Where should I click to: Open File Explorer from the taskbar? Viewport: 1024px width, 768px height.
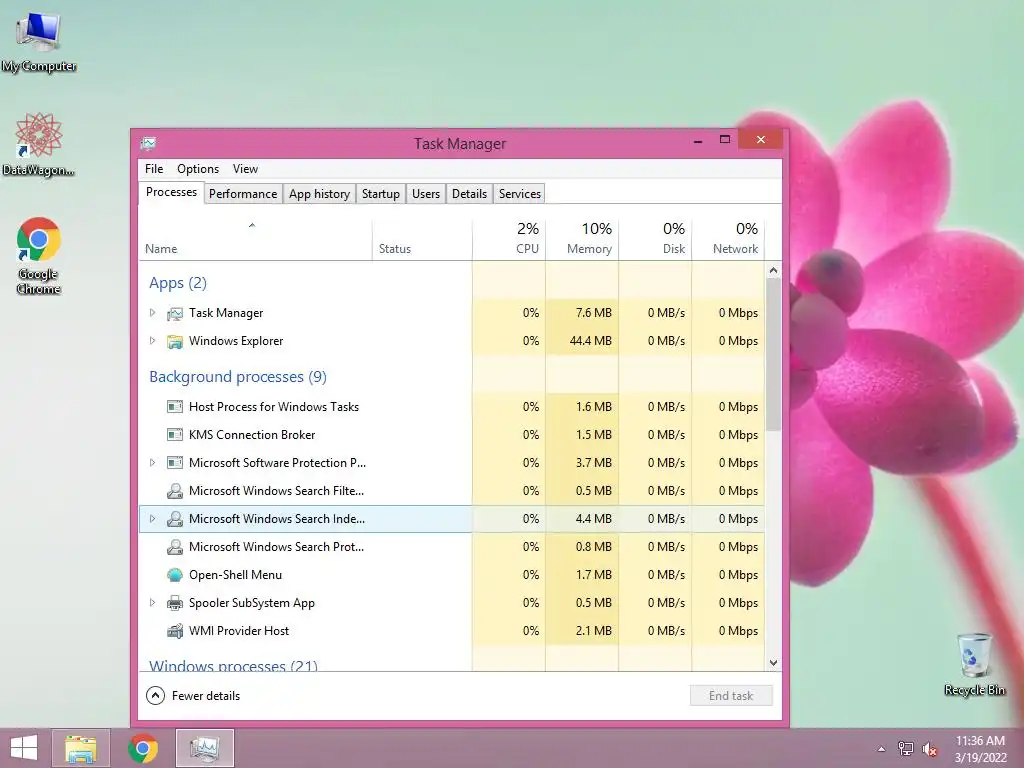pos(81,748)
